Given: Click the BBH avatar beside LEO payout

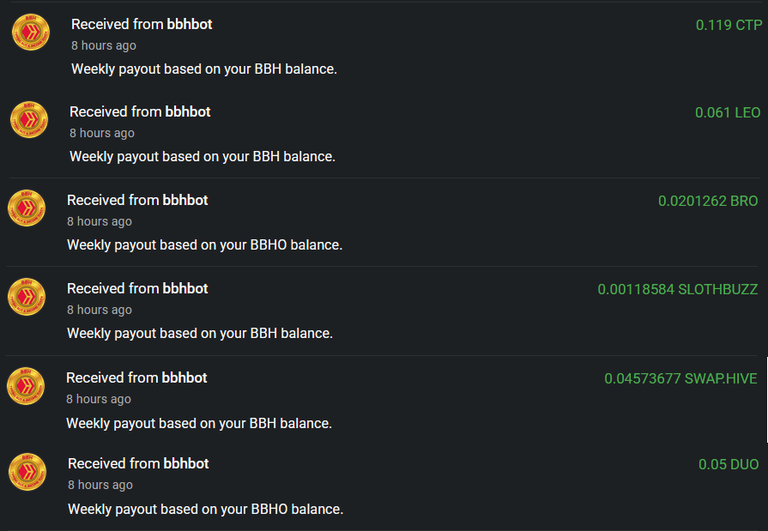Looking at the screenshot, I should [29, 120].
